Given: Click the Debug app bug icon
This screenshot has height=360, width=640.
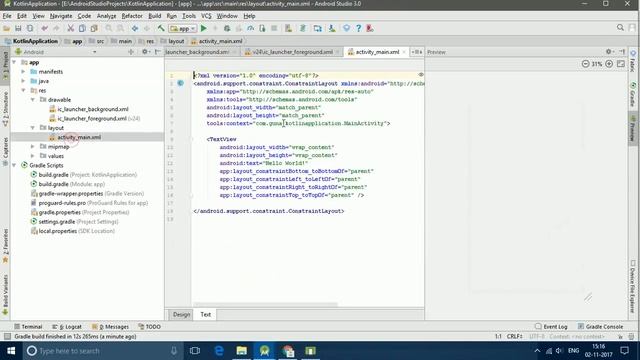Looking at the screenshot, I should pos(227,29).
